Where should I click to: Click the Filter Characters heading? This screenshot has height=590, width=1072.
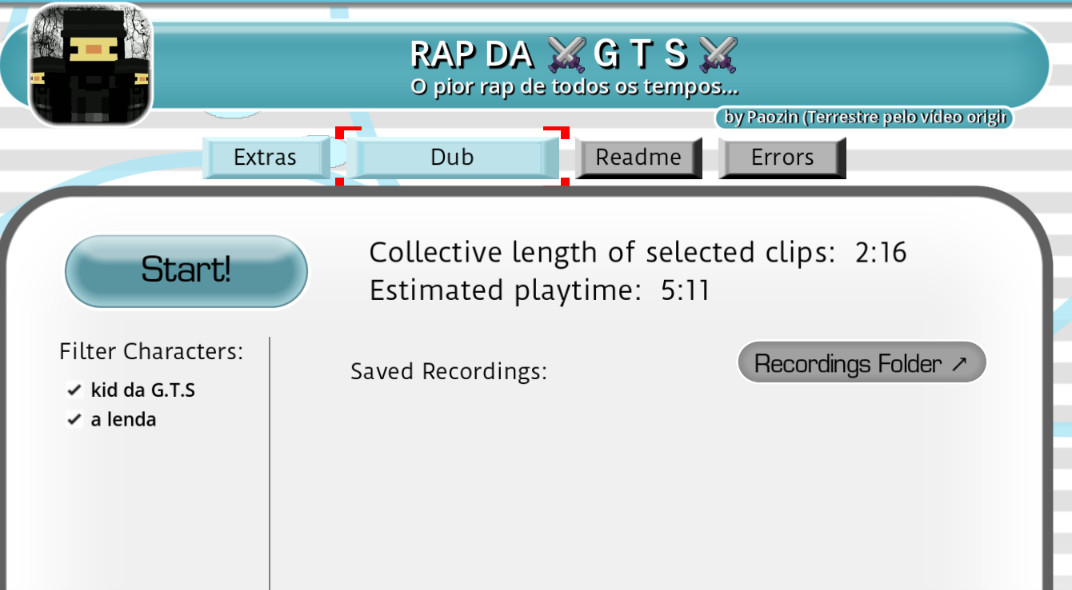[x=151, y=351]
